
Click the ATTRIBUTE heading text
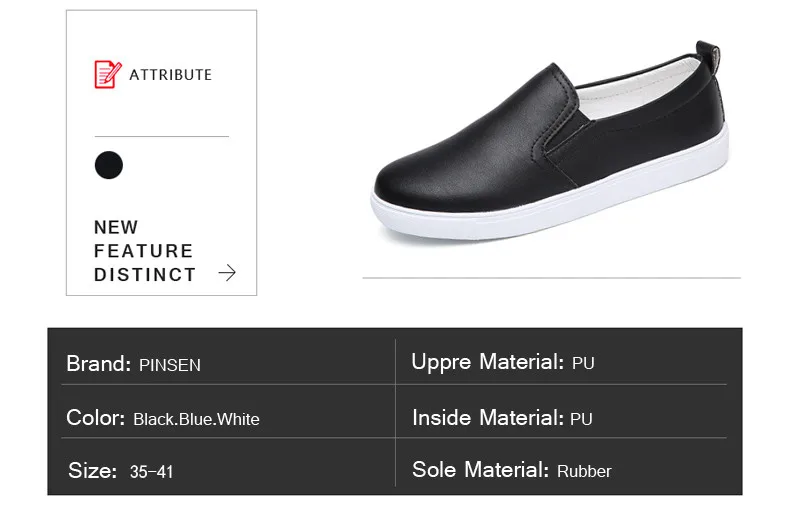point(170,75)
